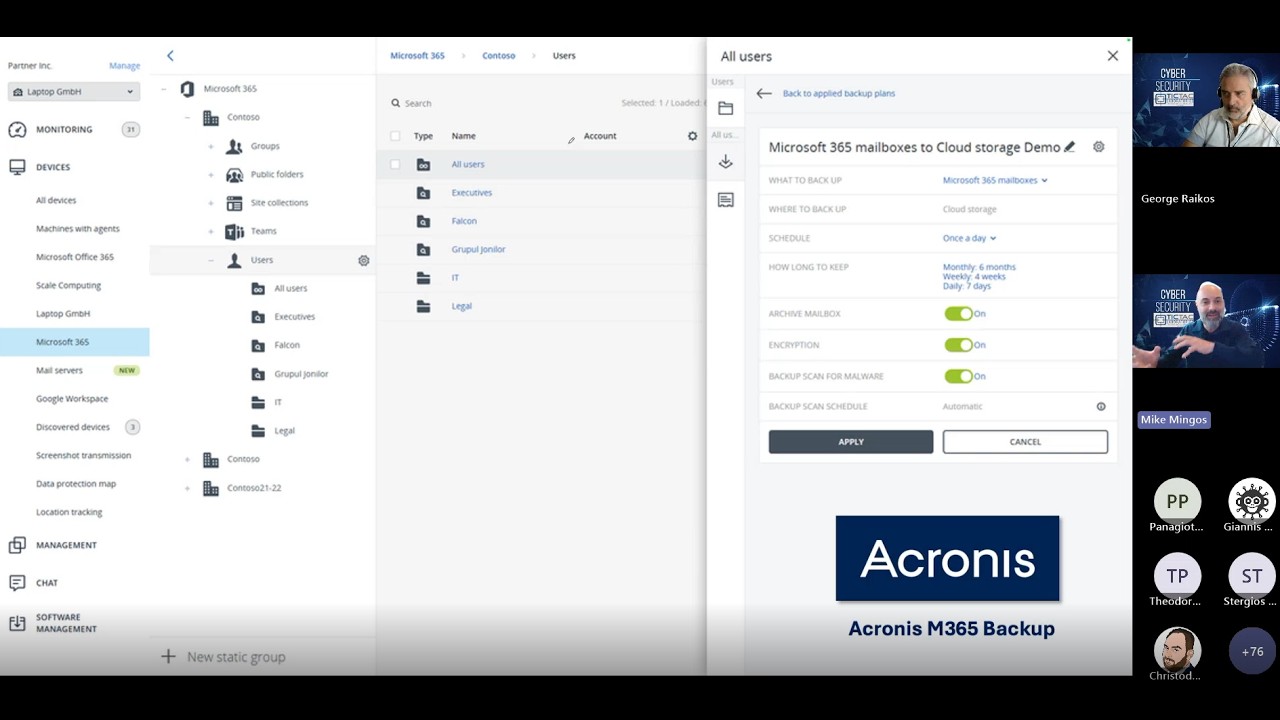The width and height of the screenshot is (1280, 720).
Task: Open the Laptop GmbH tenant dropdown
Action: point(74,92)
